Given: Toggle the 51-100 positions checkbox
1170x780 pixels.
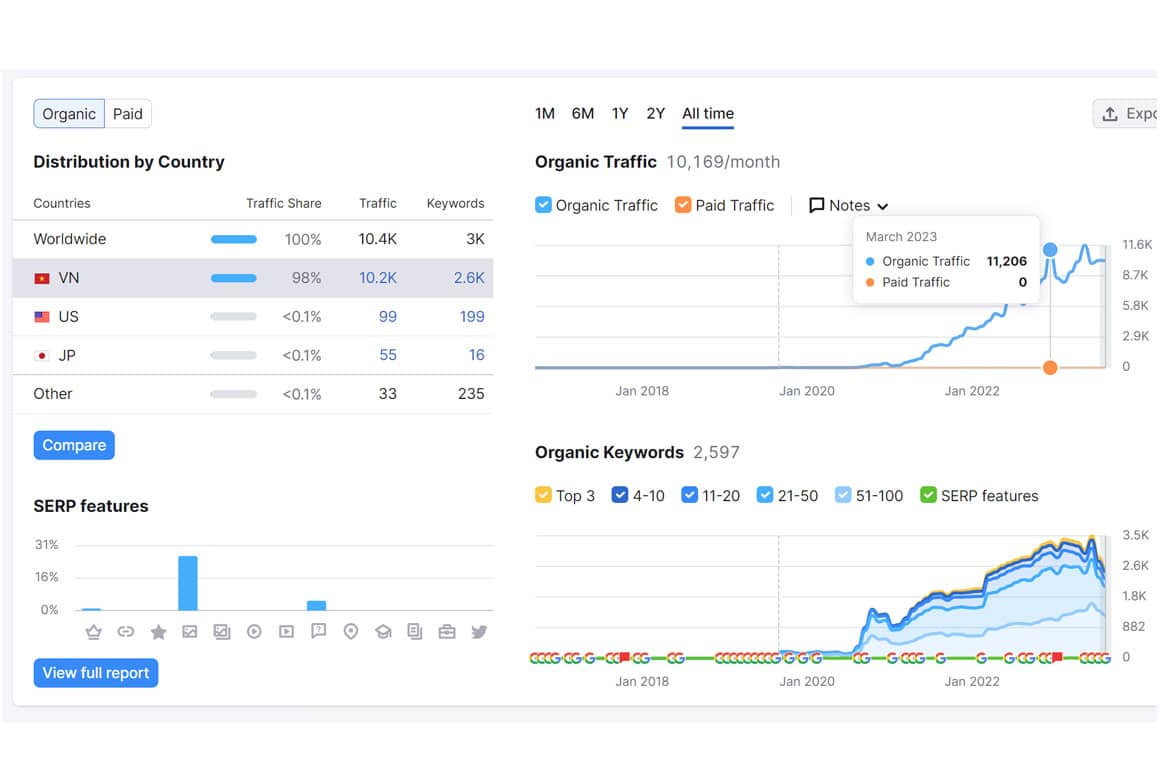Looking at the screenshot, I should coord(843,496).
